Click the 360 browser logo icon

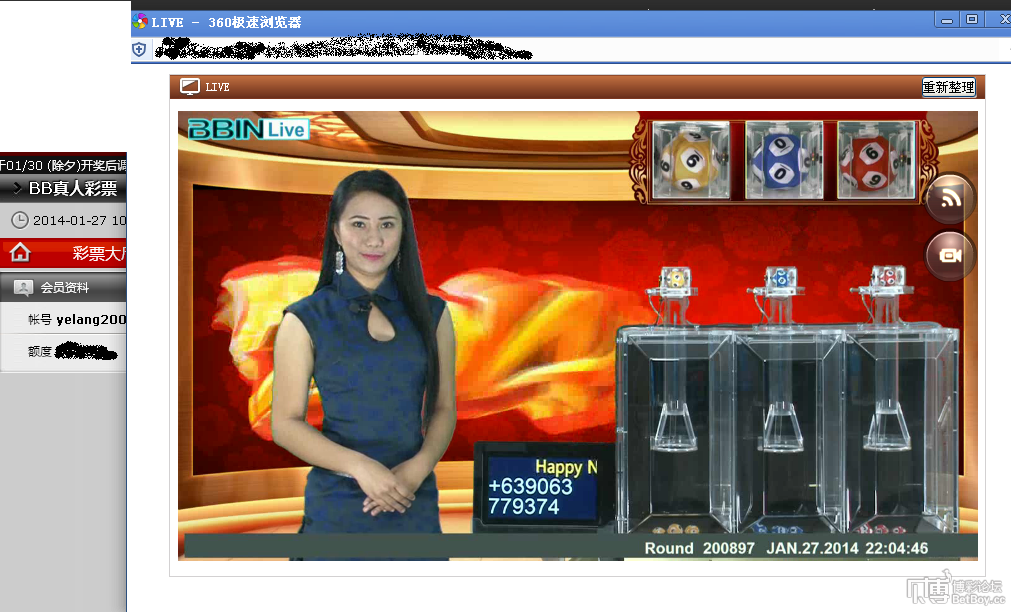(140, 22)
